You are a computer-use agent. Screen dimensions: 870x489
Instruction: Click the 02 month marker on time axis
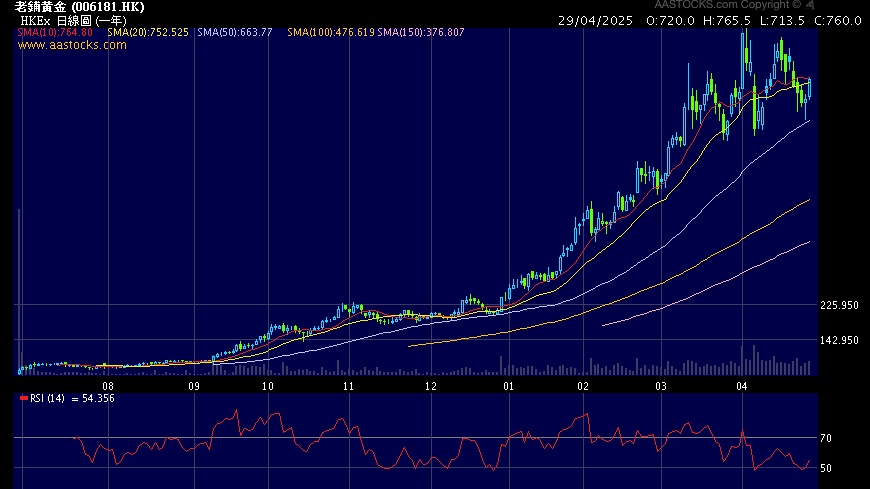(583, 385)
